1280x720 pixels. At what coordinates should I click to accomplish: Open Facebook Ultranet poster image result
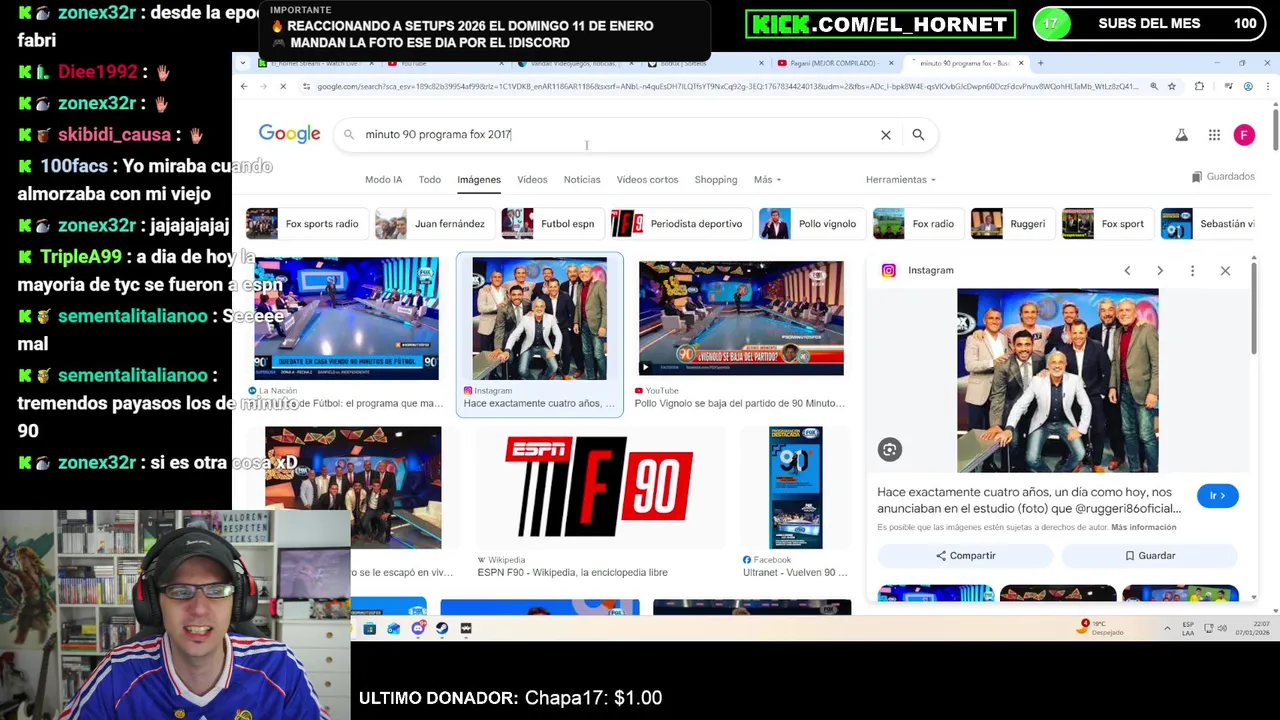795,488
